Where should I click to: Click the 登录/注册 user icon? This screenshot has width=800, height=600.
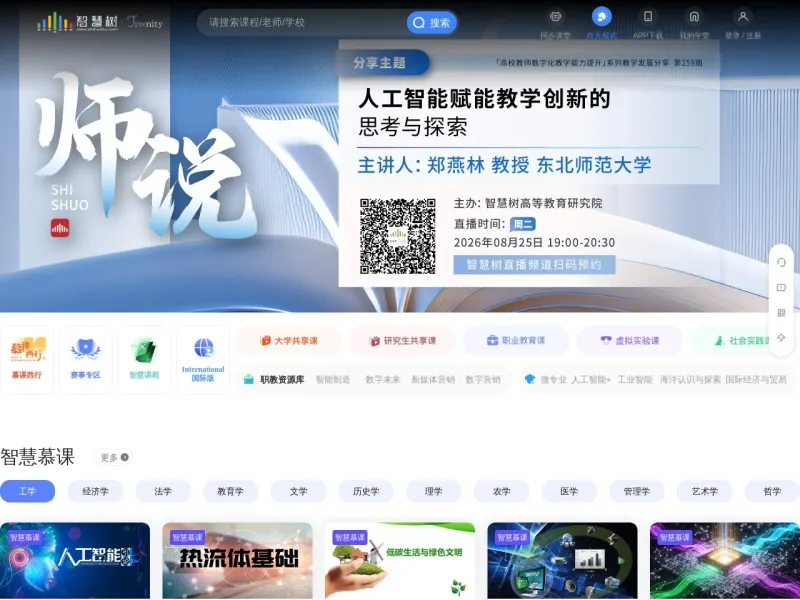[743, 17]
